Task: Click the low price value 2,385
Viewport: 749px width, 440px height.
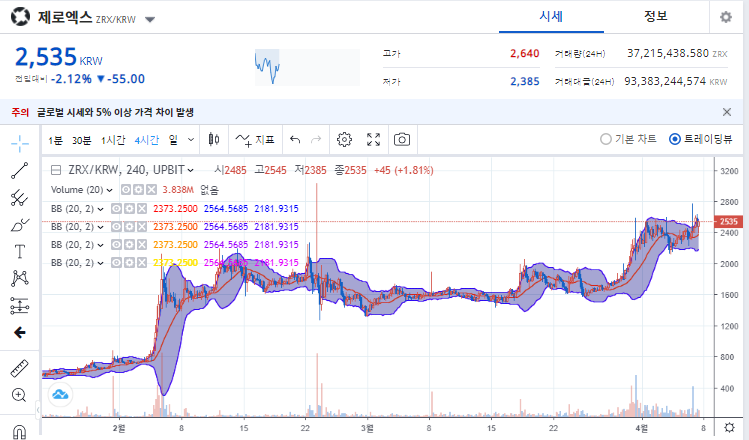Action: pos(524,81)
